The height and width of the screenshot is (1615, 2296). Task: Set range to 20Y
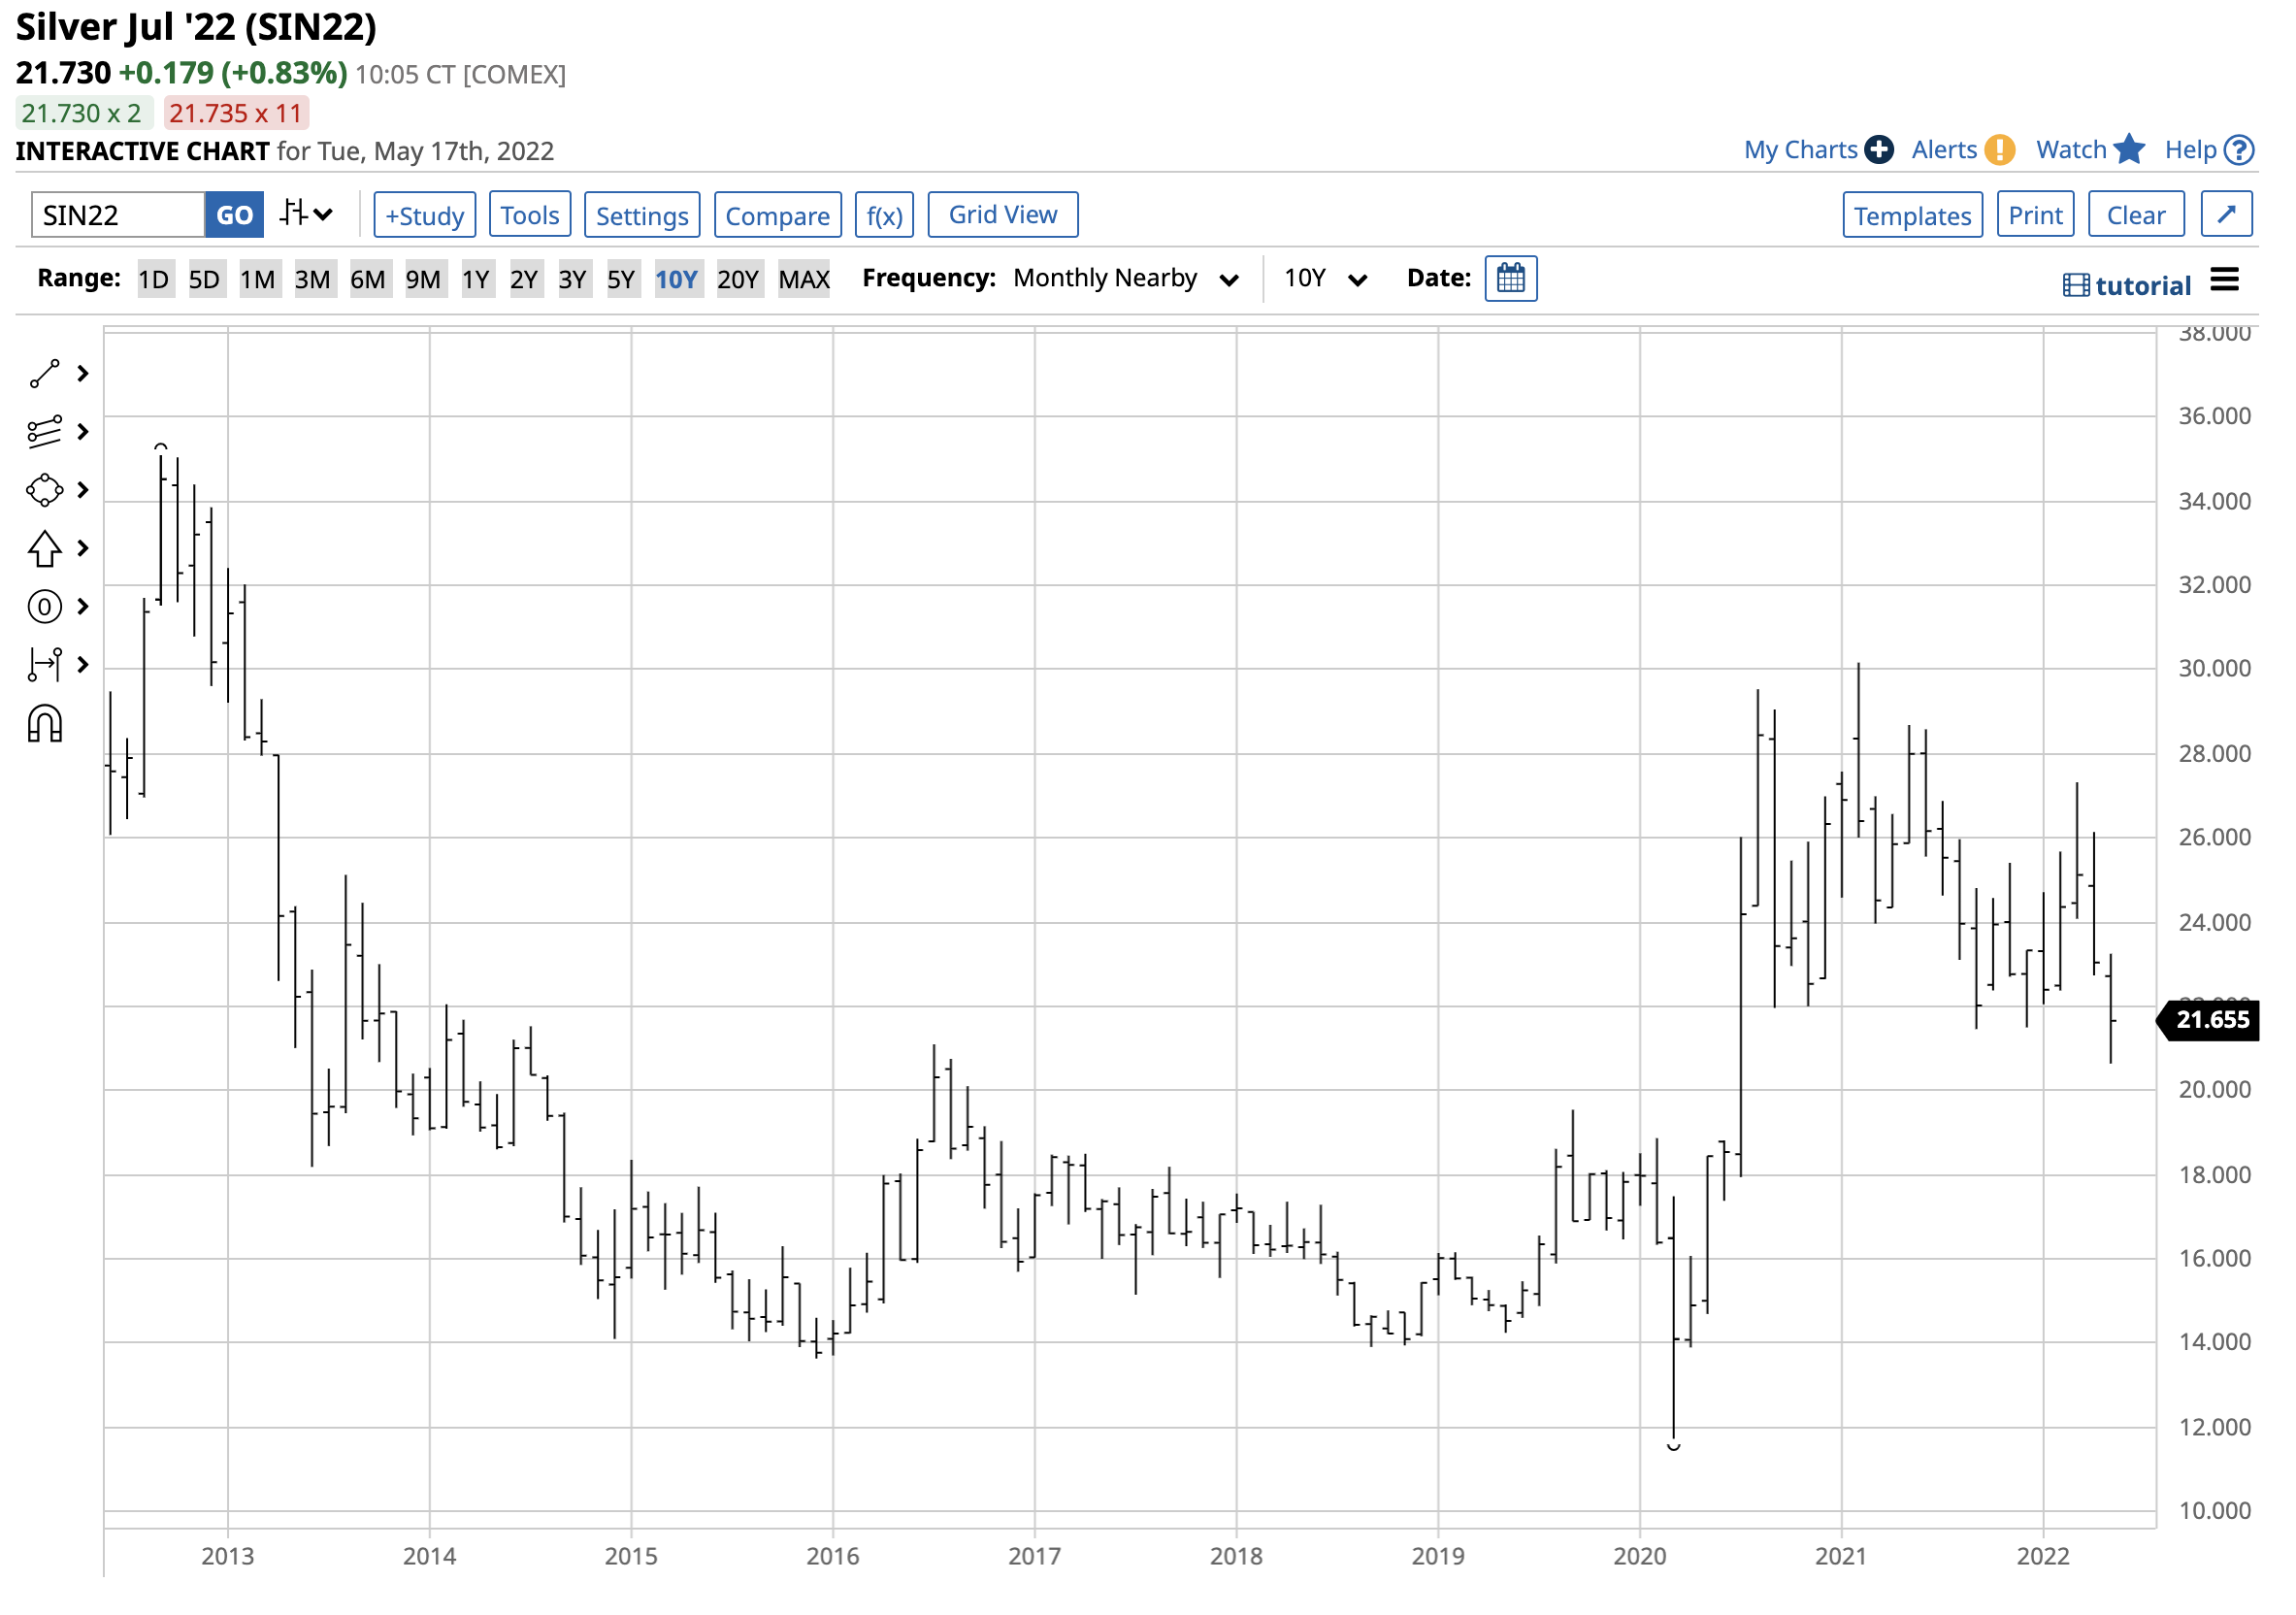740,279
